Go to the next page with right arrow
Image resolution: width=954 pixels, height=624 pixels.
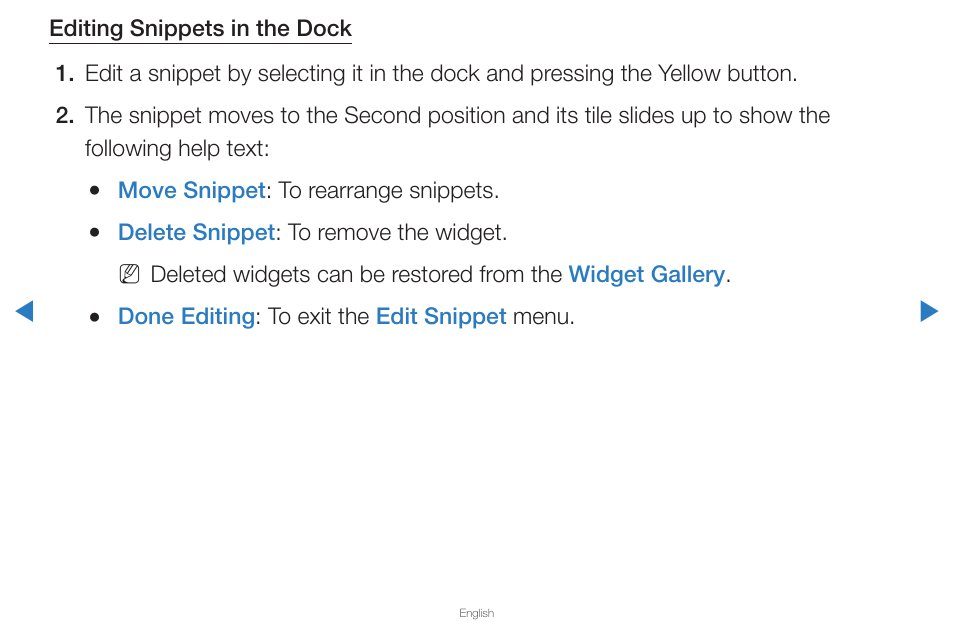[929, 311]
